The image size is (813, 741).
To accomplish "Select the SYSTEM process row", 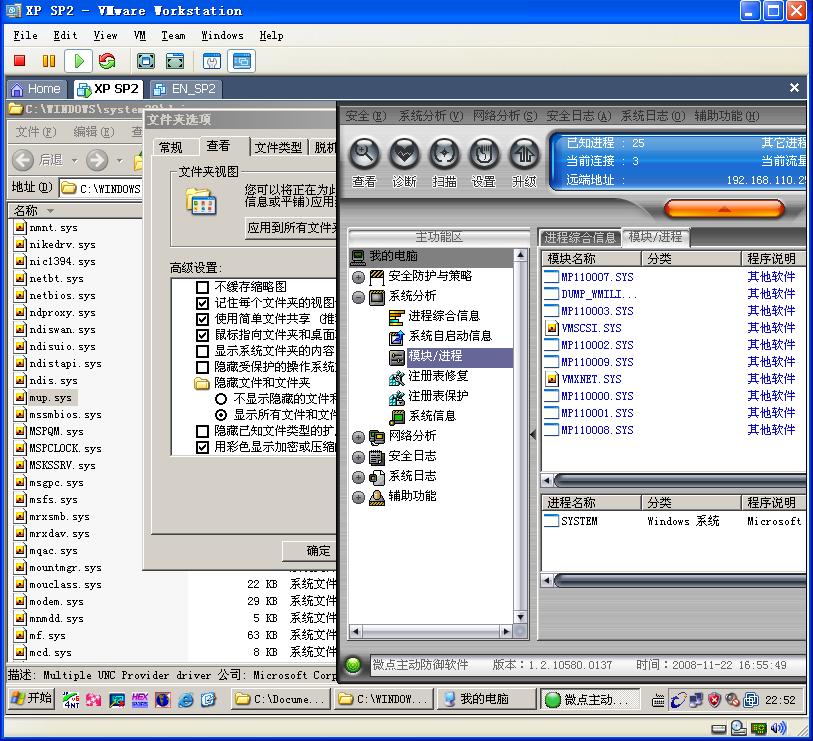I will [674, 521].
